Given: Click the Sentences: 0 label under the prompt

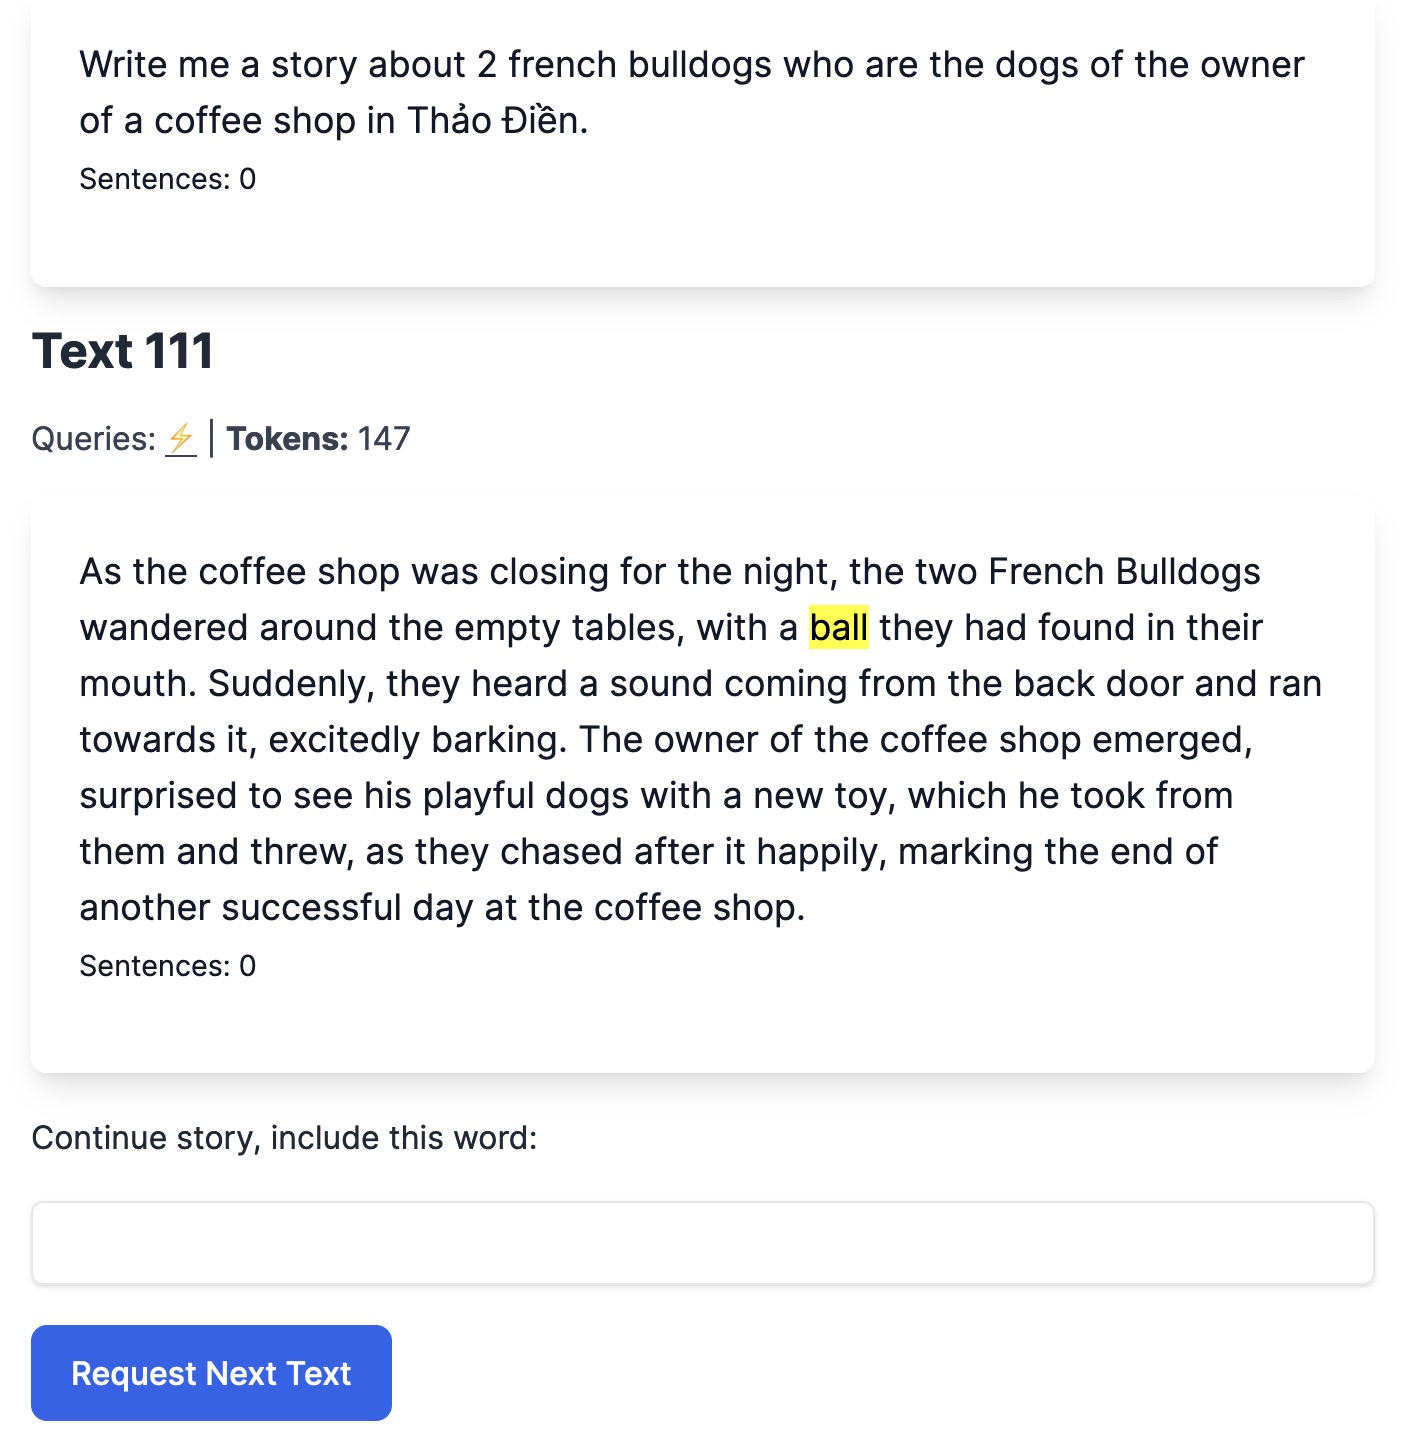Looking at the screenshot, I should click(x=167, y=179).
